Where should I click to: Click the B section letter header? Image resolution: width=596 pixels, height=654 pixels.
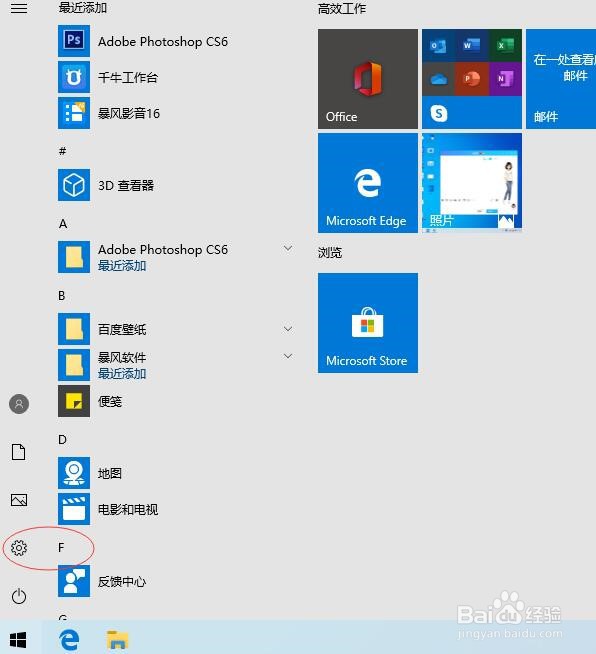pyautogui.click(x=62, y=296)
